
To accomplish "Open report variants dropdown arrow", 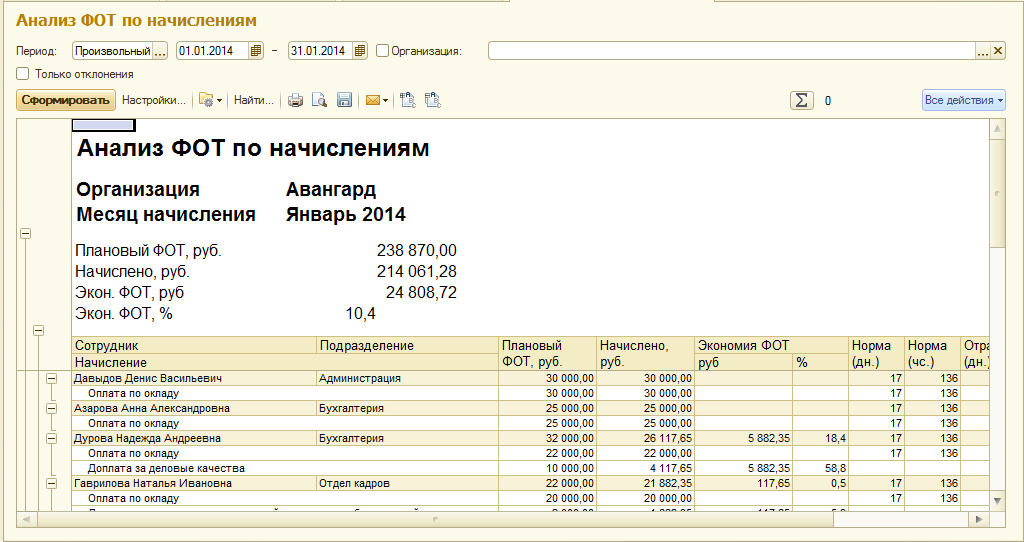I will tap(219, 101).
